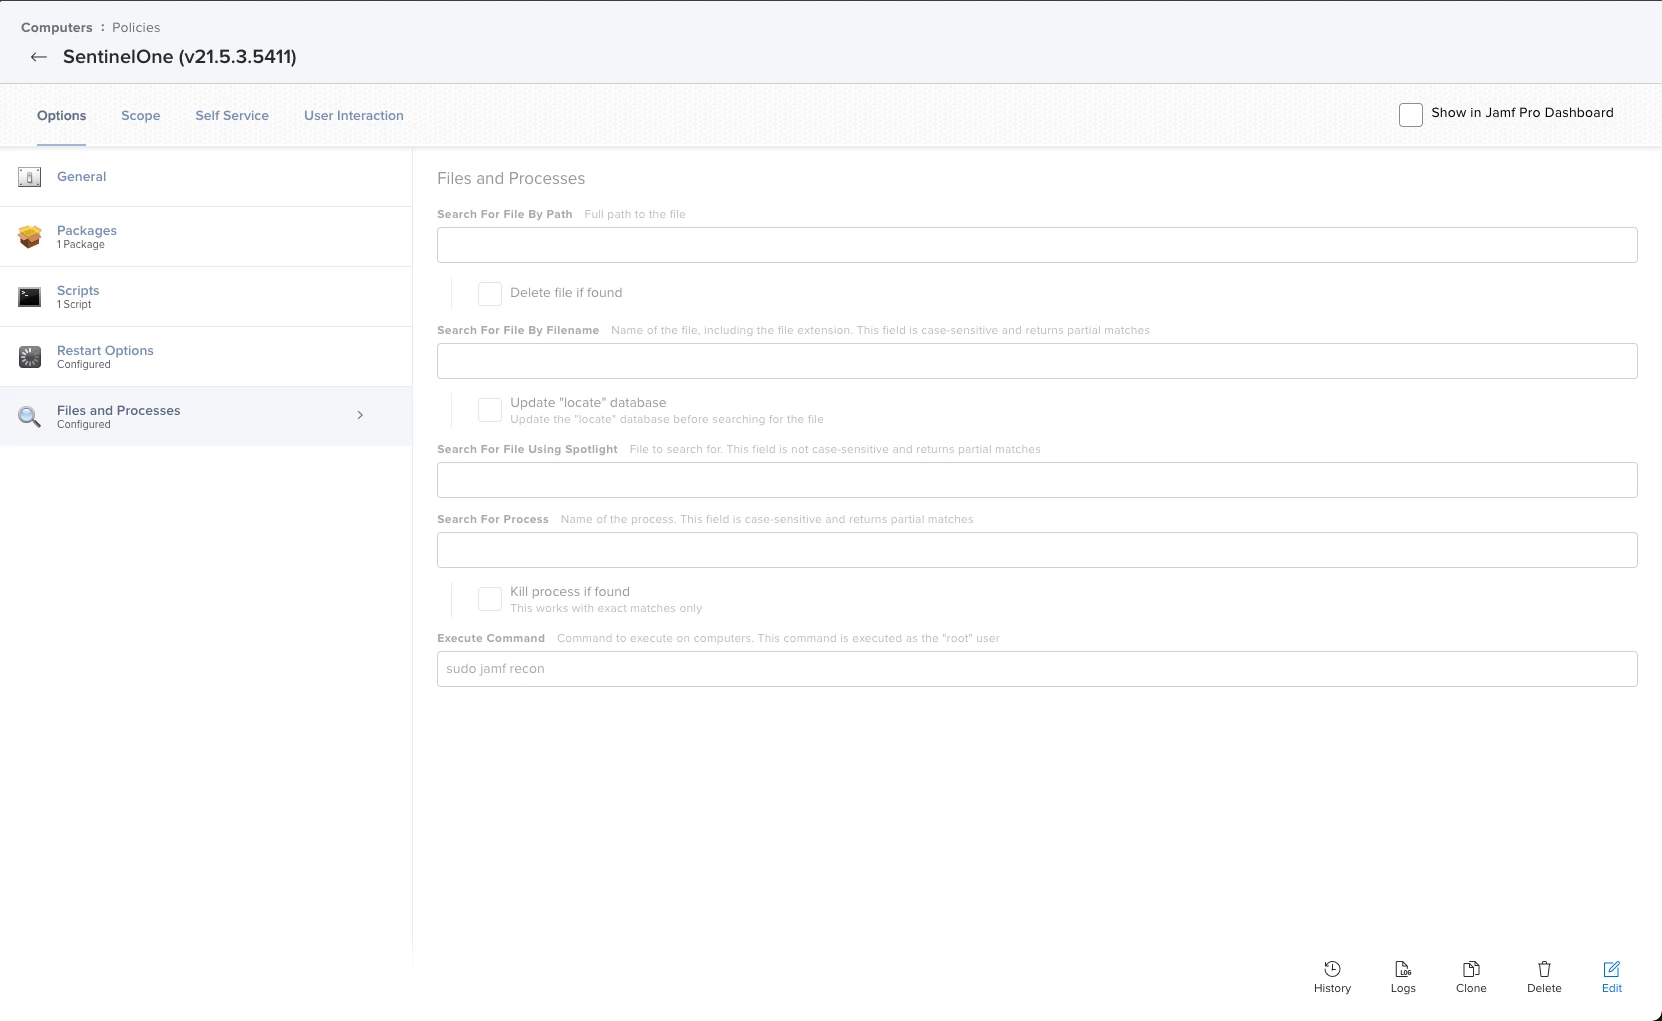The image size is (1662, 1021).
Task: Switch to the Options tab
Action: pyautogui.click(x=62, y=116)
